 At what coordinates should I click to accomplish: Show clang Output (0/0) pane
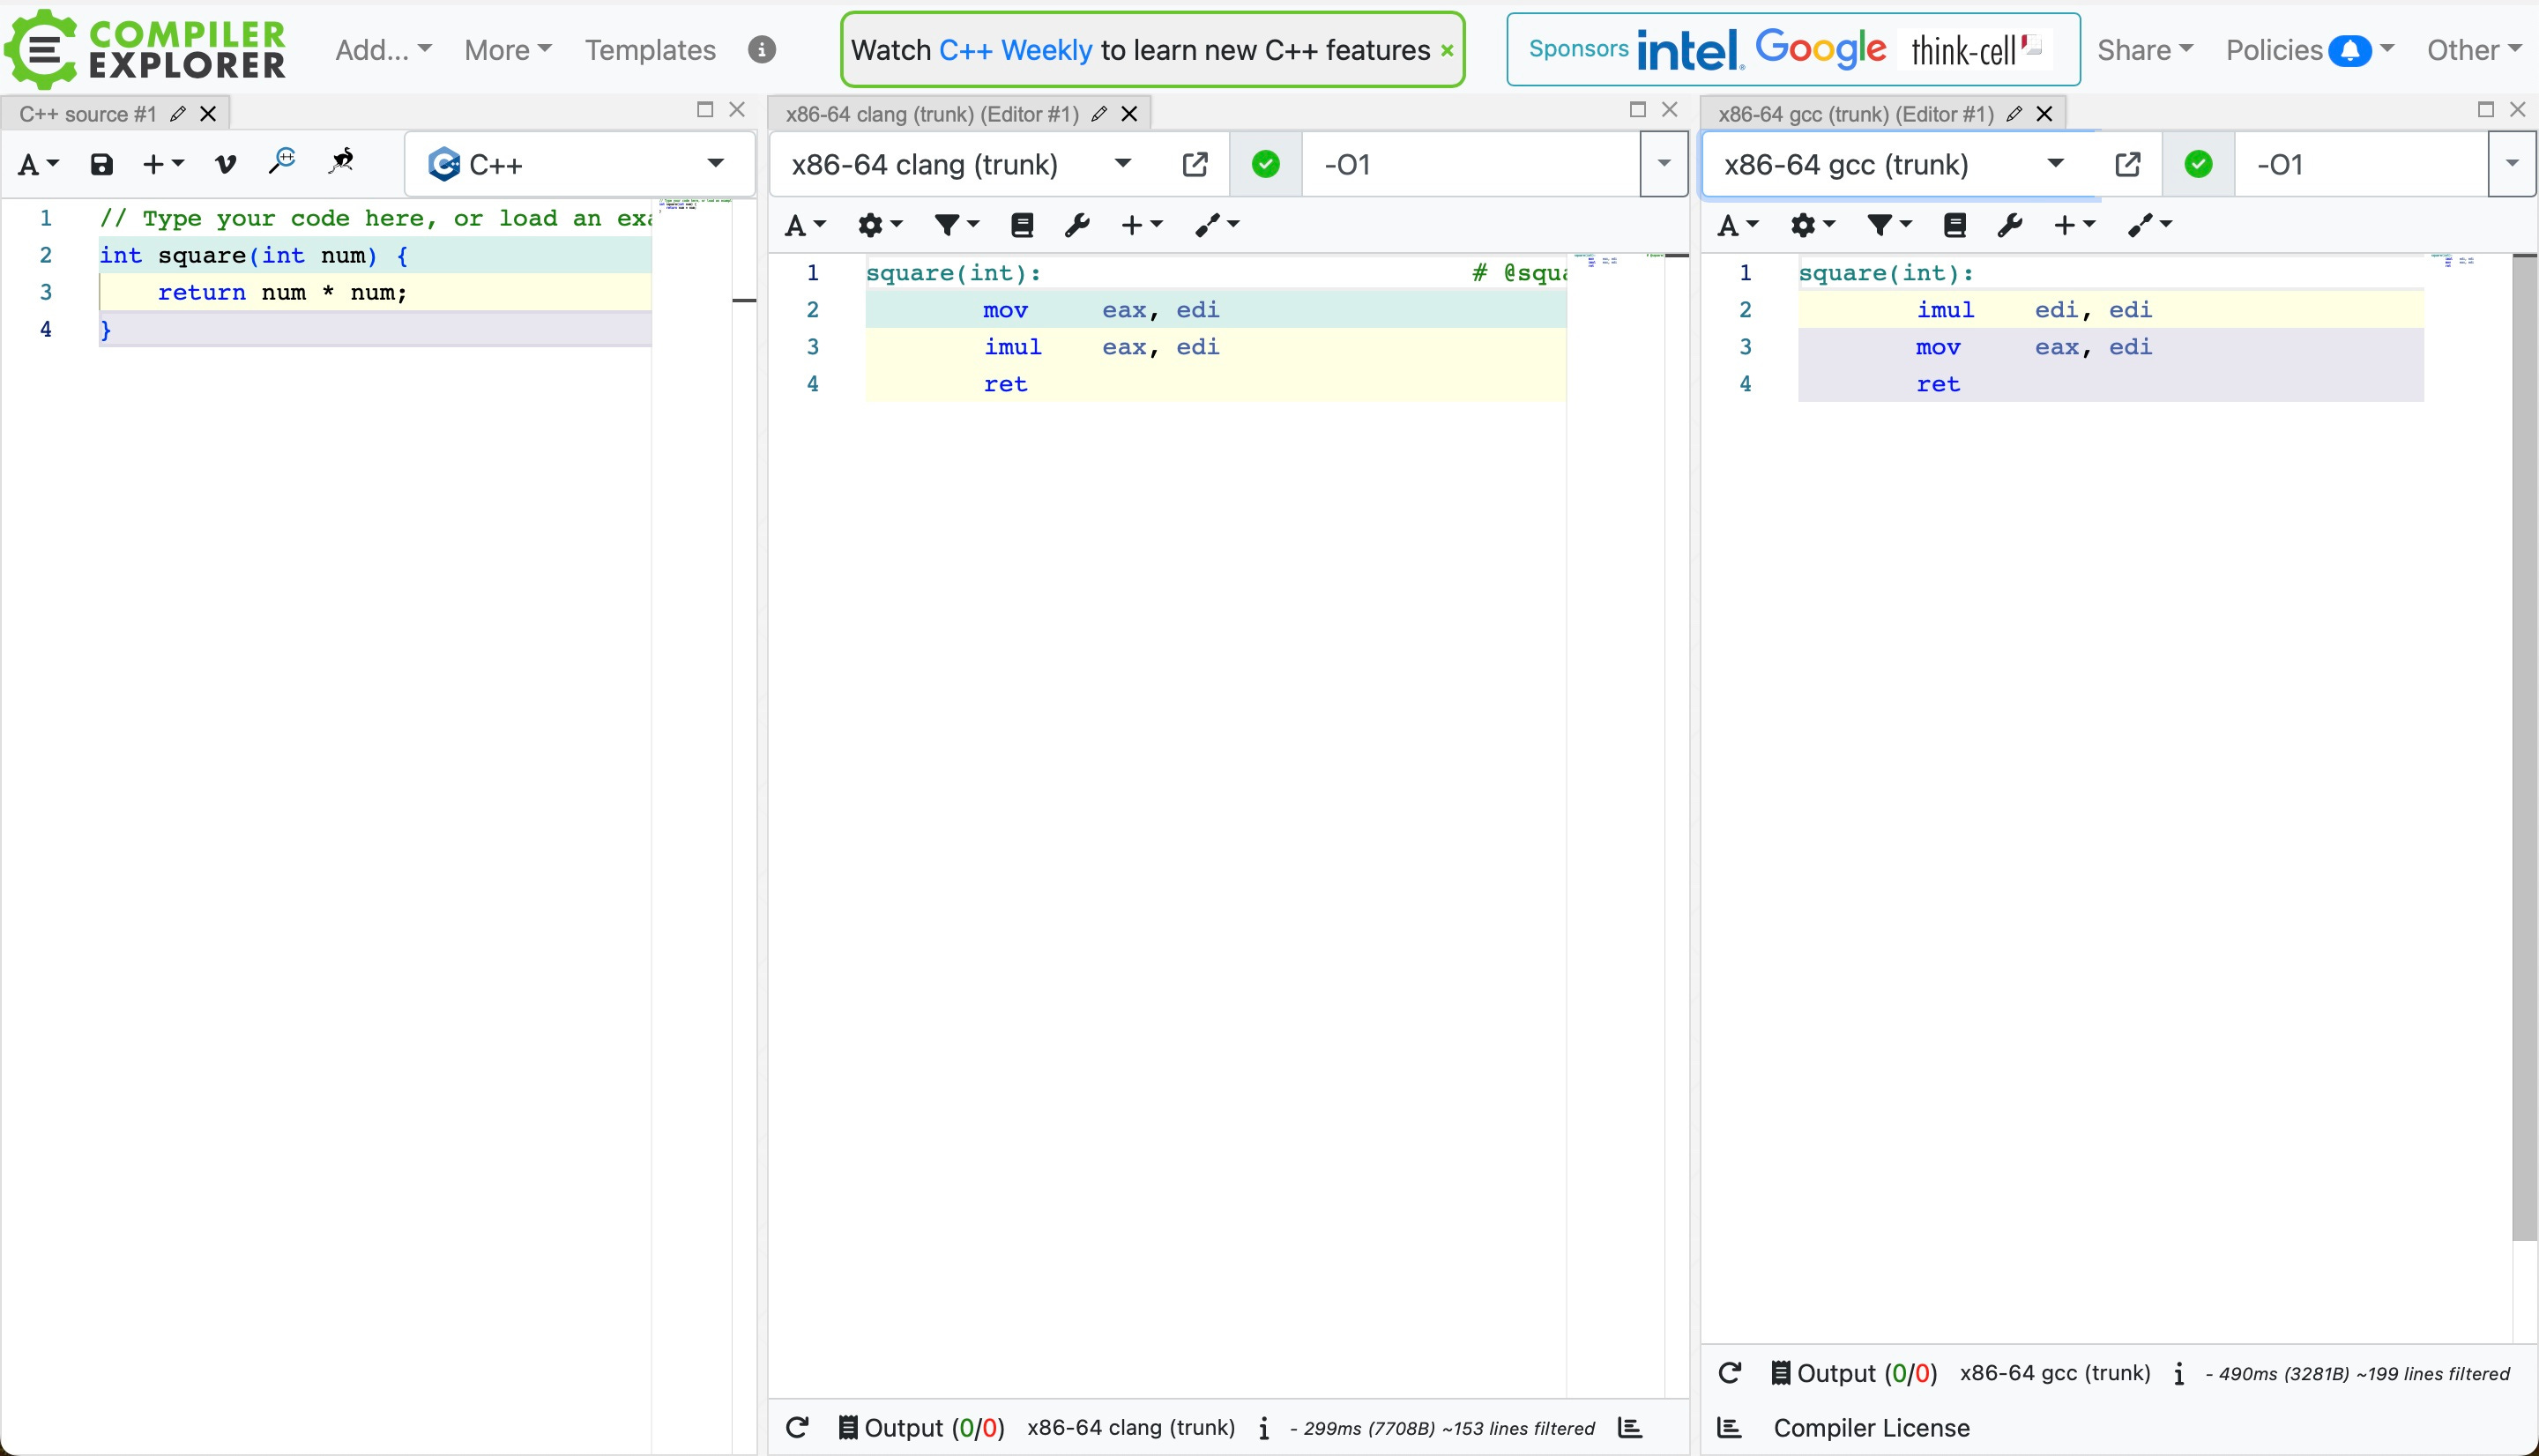pyautogui.click(x=921, y=1428)
